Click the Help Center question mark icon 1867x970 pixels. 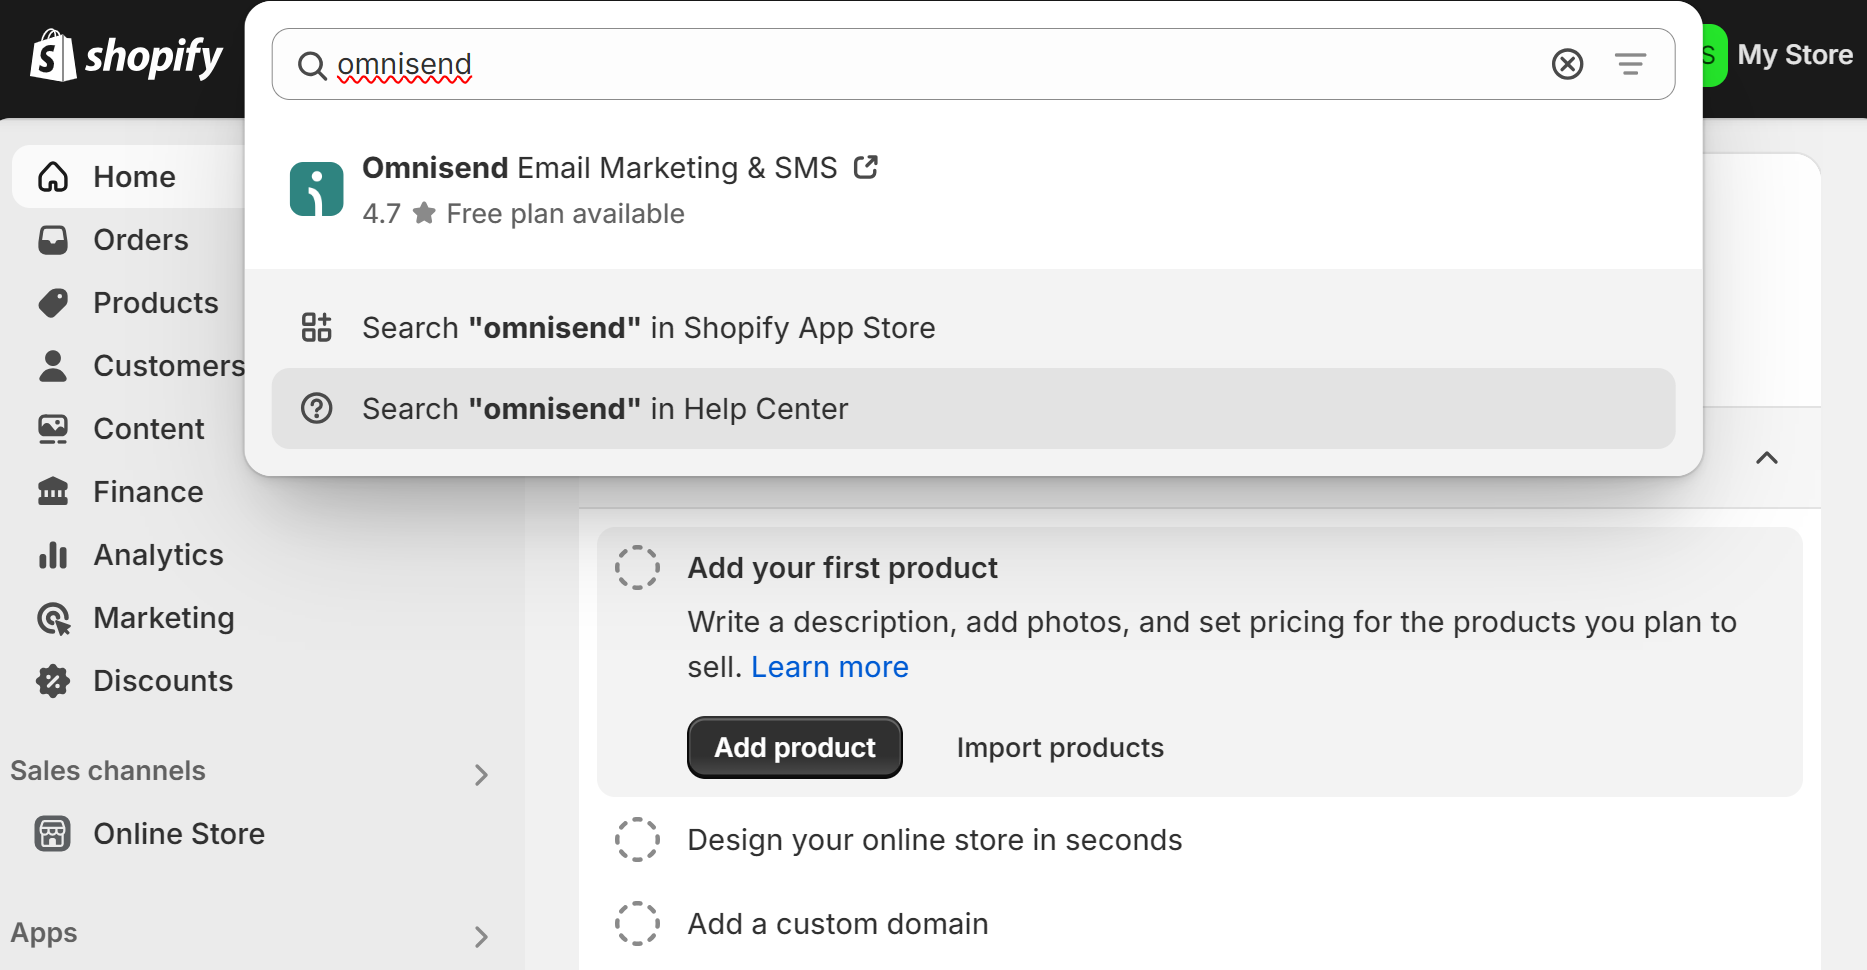coord(316,408)
